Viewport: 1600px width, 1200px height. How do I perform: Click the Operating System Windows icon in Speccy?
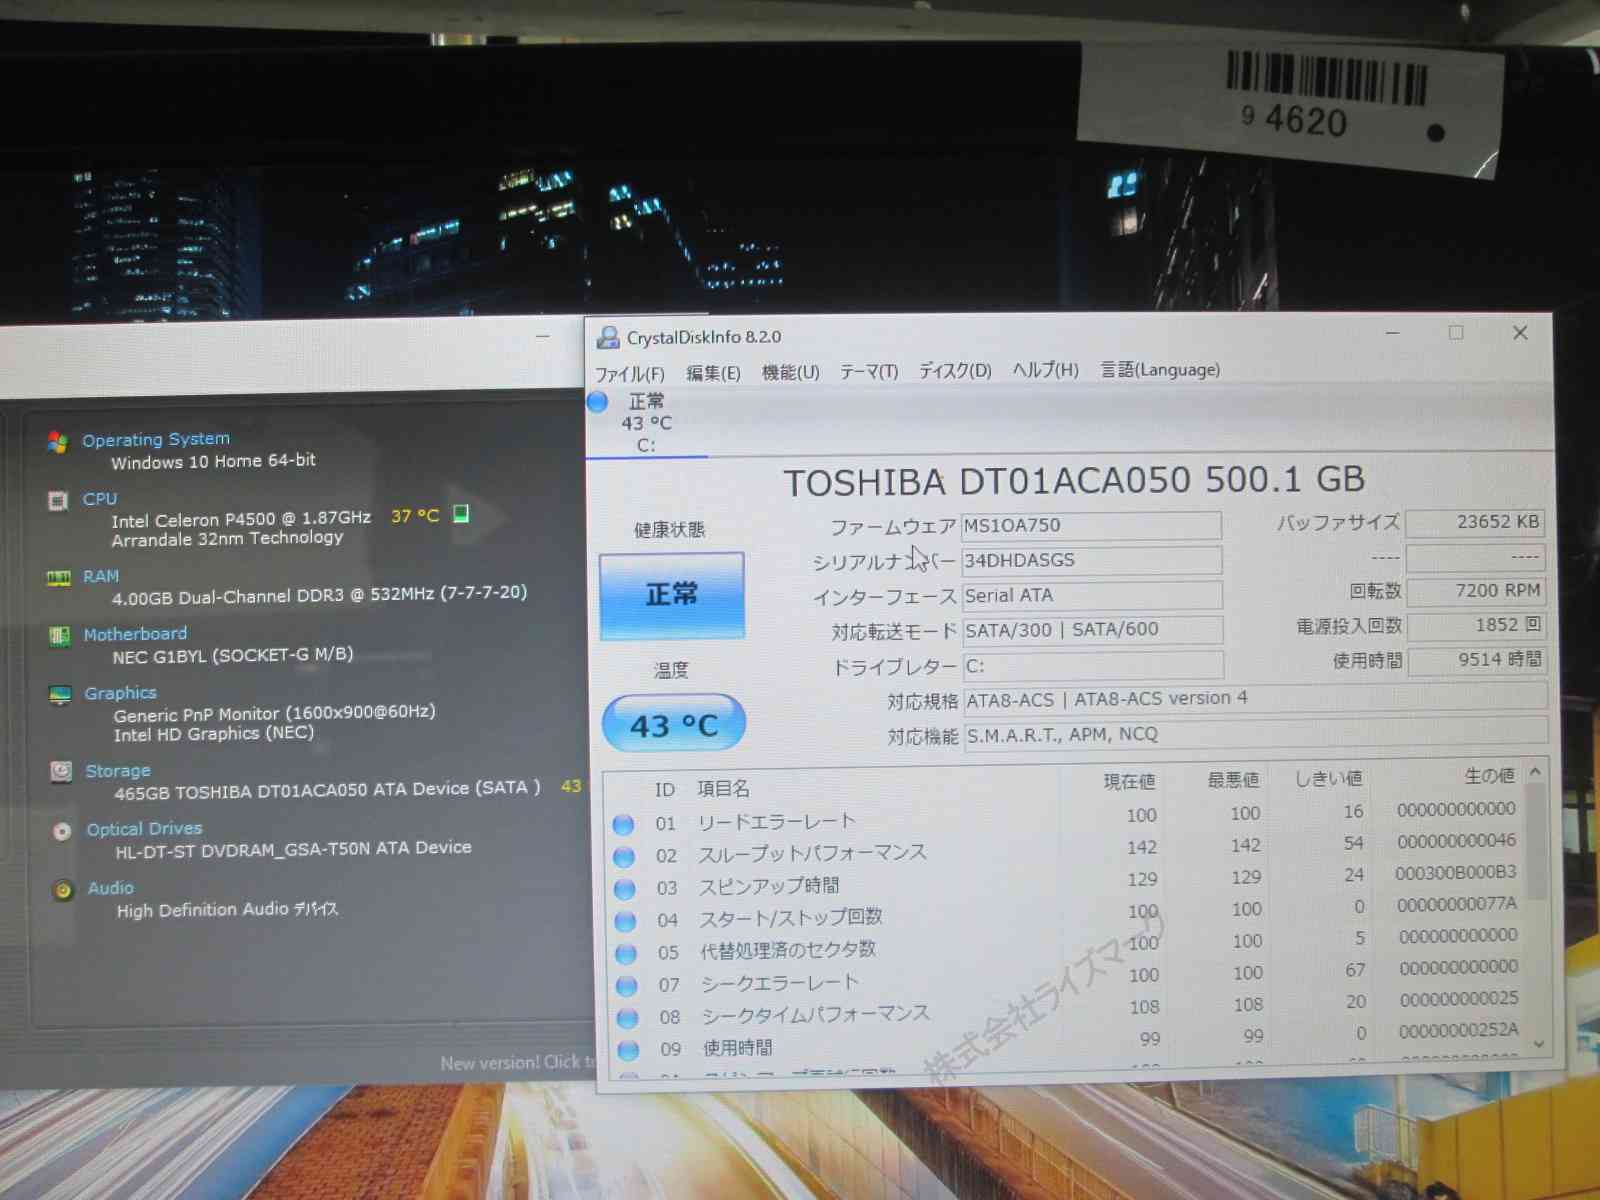click(58, 441)
